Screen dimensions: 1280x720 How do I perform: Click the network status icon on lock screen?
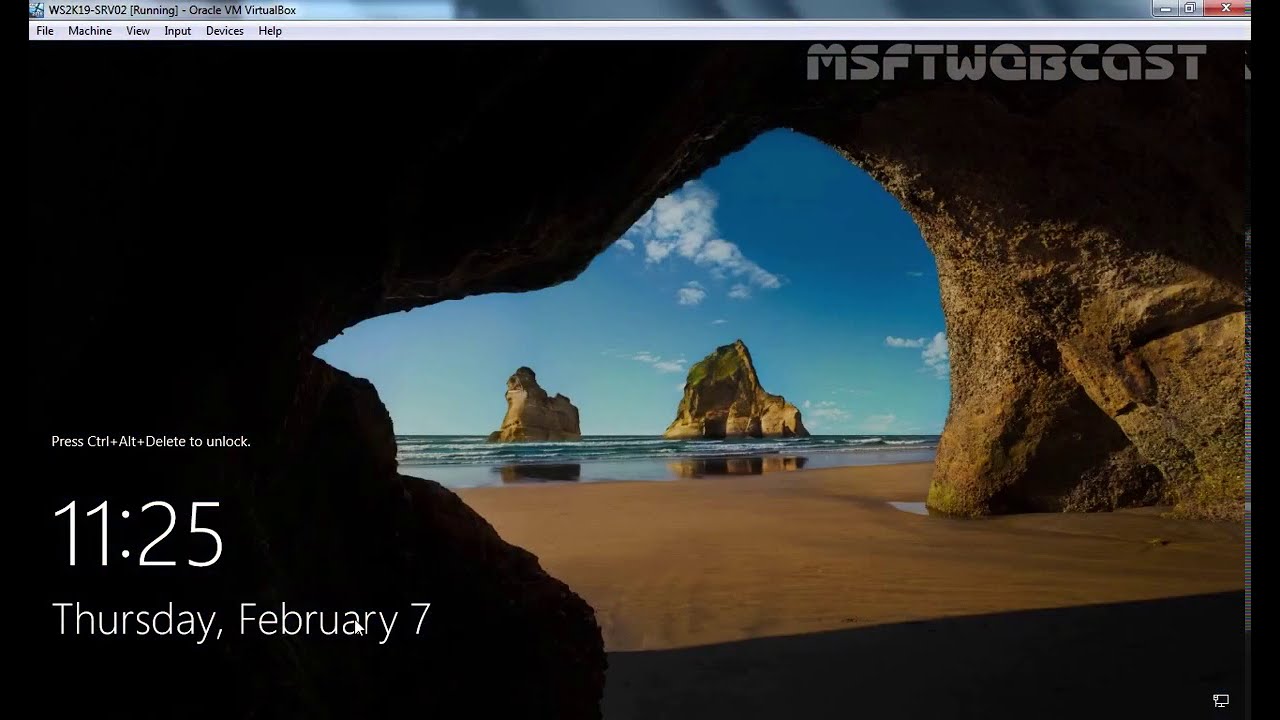click(x=1221, y=700)
